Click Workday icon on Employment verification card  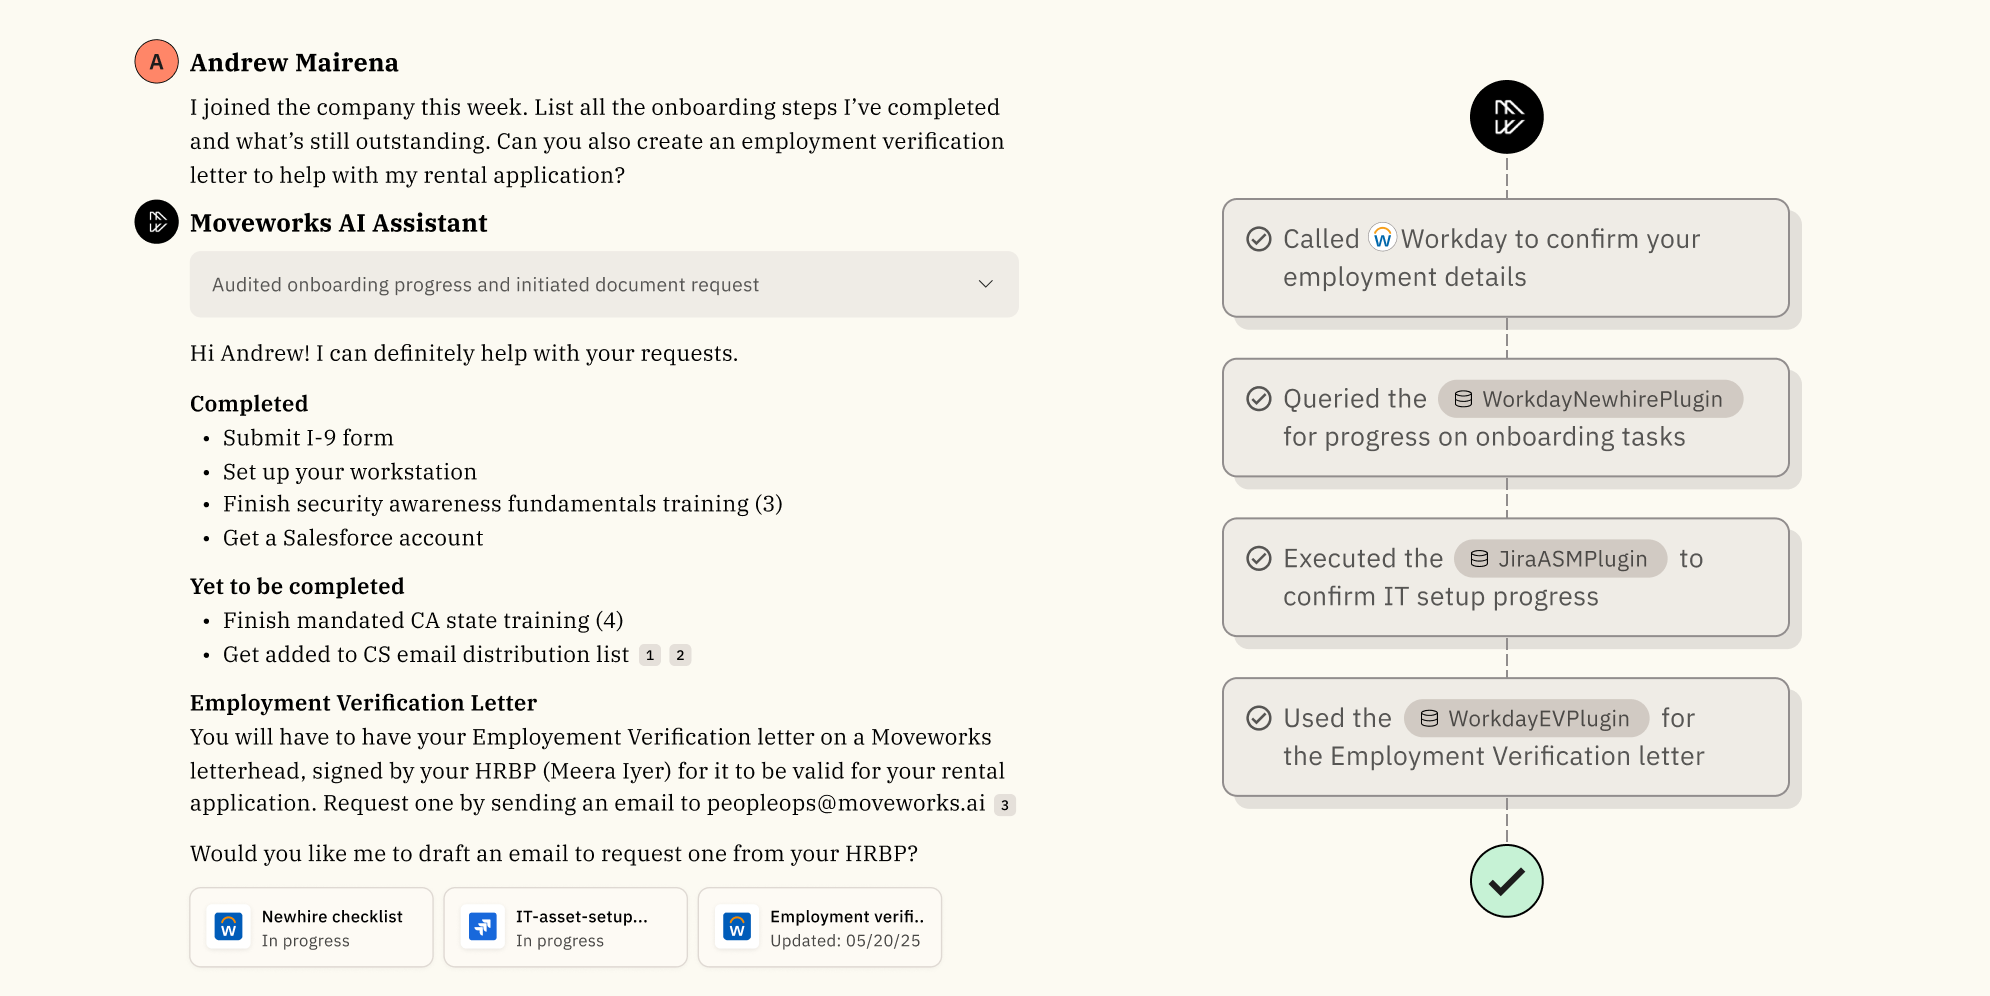737,927
